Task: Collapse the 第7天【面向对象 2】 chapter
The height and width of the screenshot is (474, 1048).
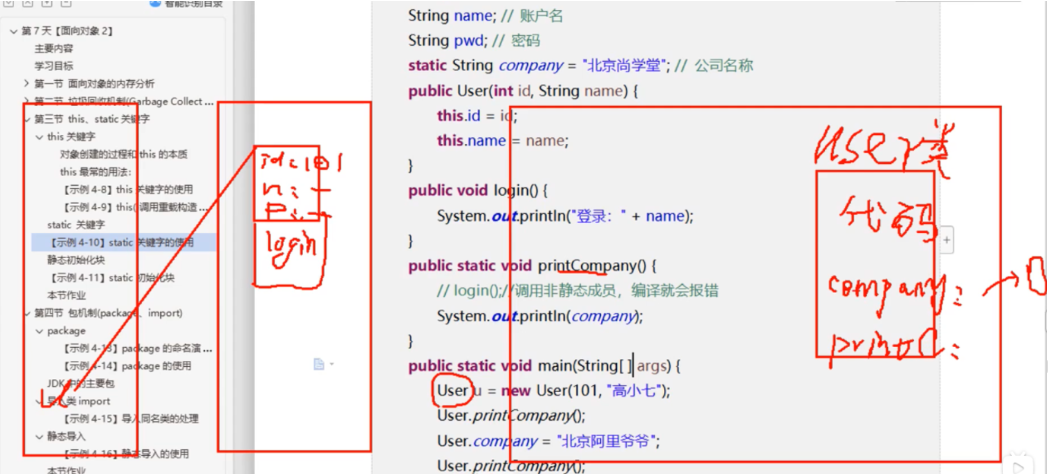Action: point(14,31)
